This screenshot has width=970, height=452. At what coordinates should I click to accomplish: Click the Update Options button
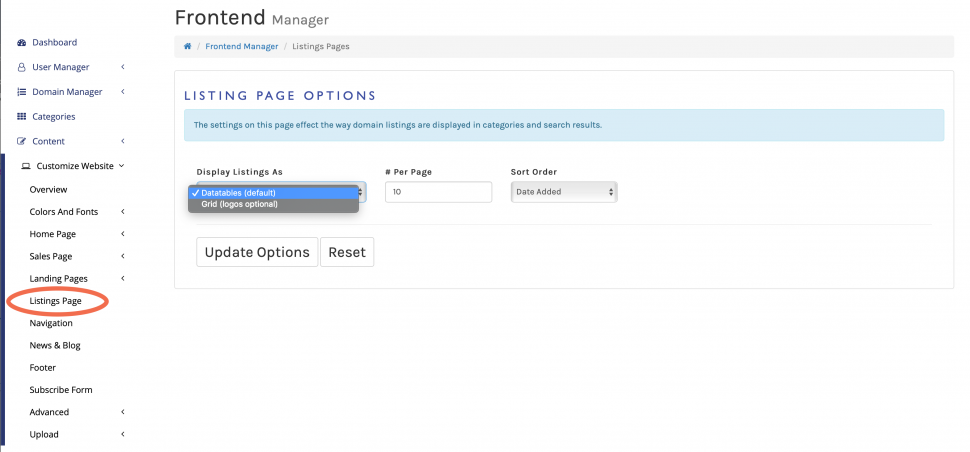point(257,252)
